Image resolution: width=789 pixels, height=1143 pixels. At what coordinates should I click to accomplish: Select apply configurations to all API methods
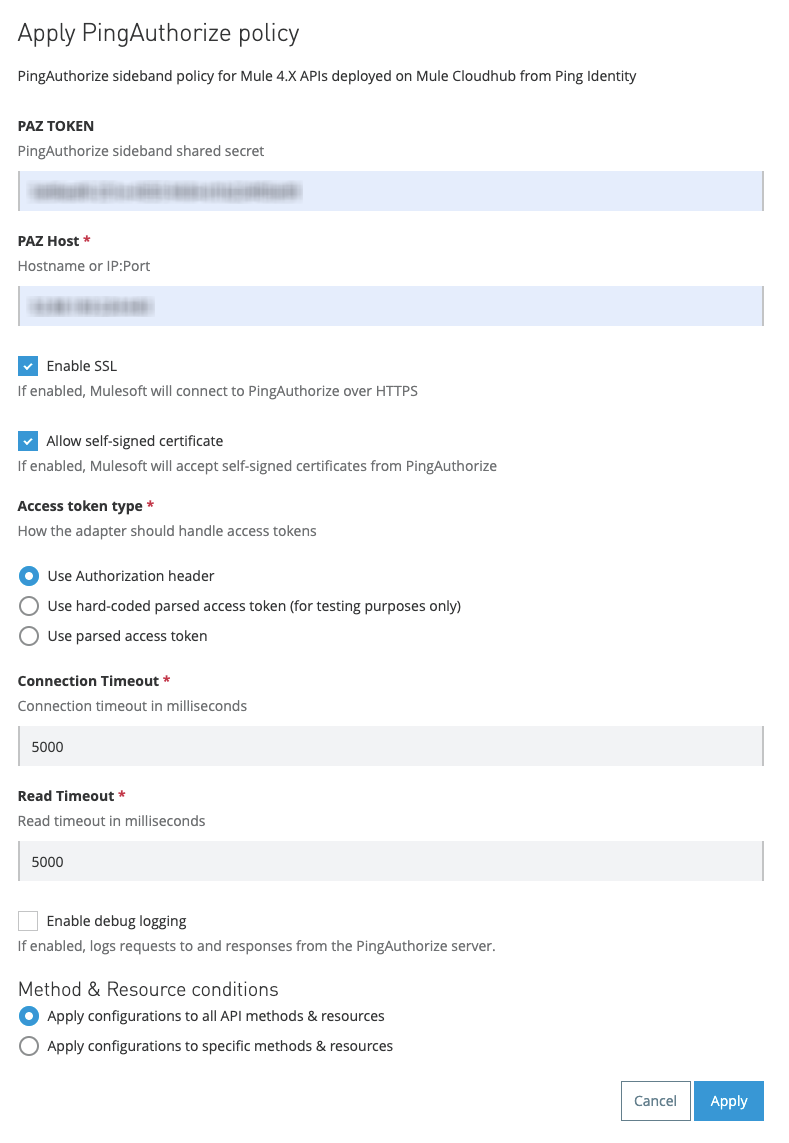click(x=29, y=1015)
